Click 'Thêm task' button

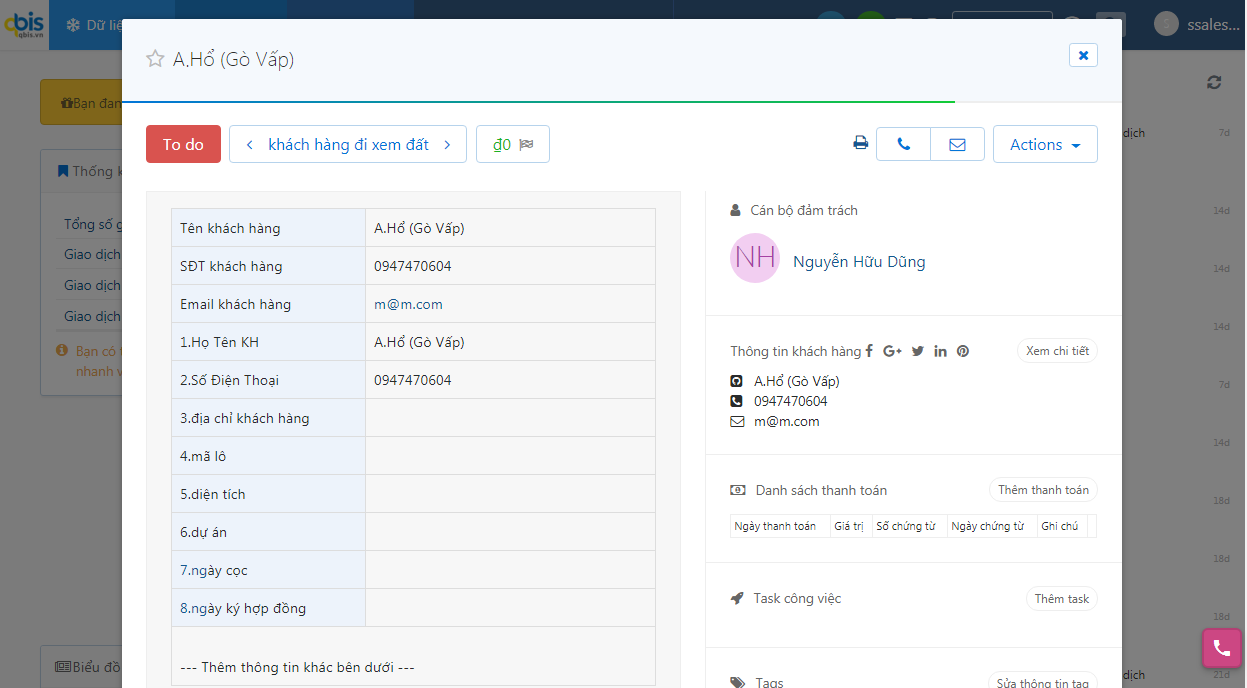[x=1062, y=599]
